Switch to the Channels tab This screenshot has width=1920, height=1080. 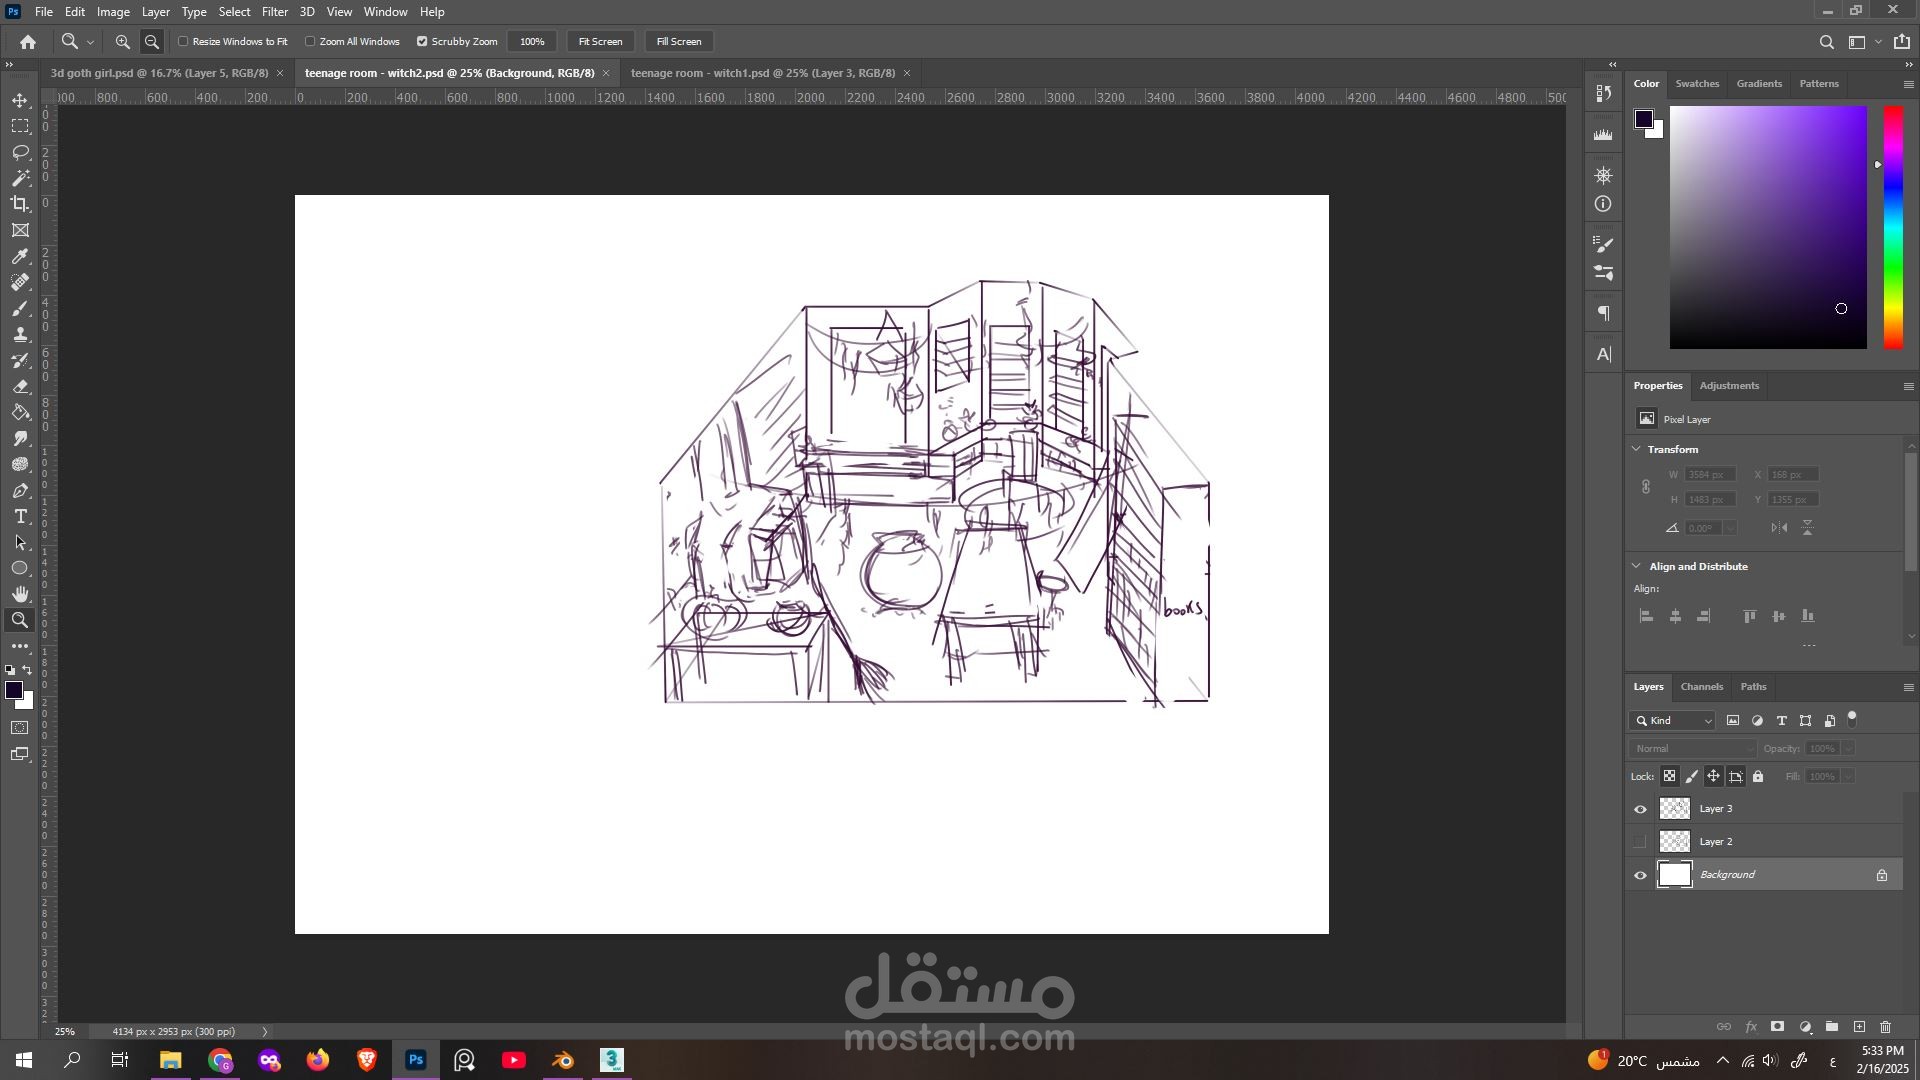click(1701, 687)
